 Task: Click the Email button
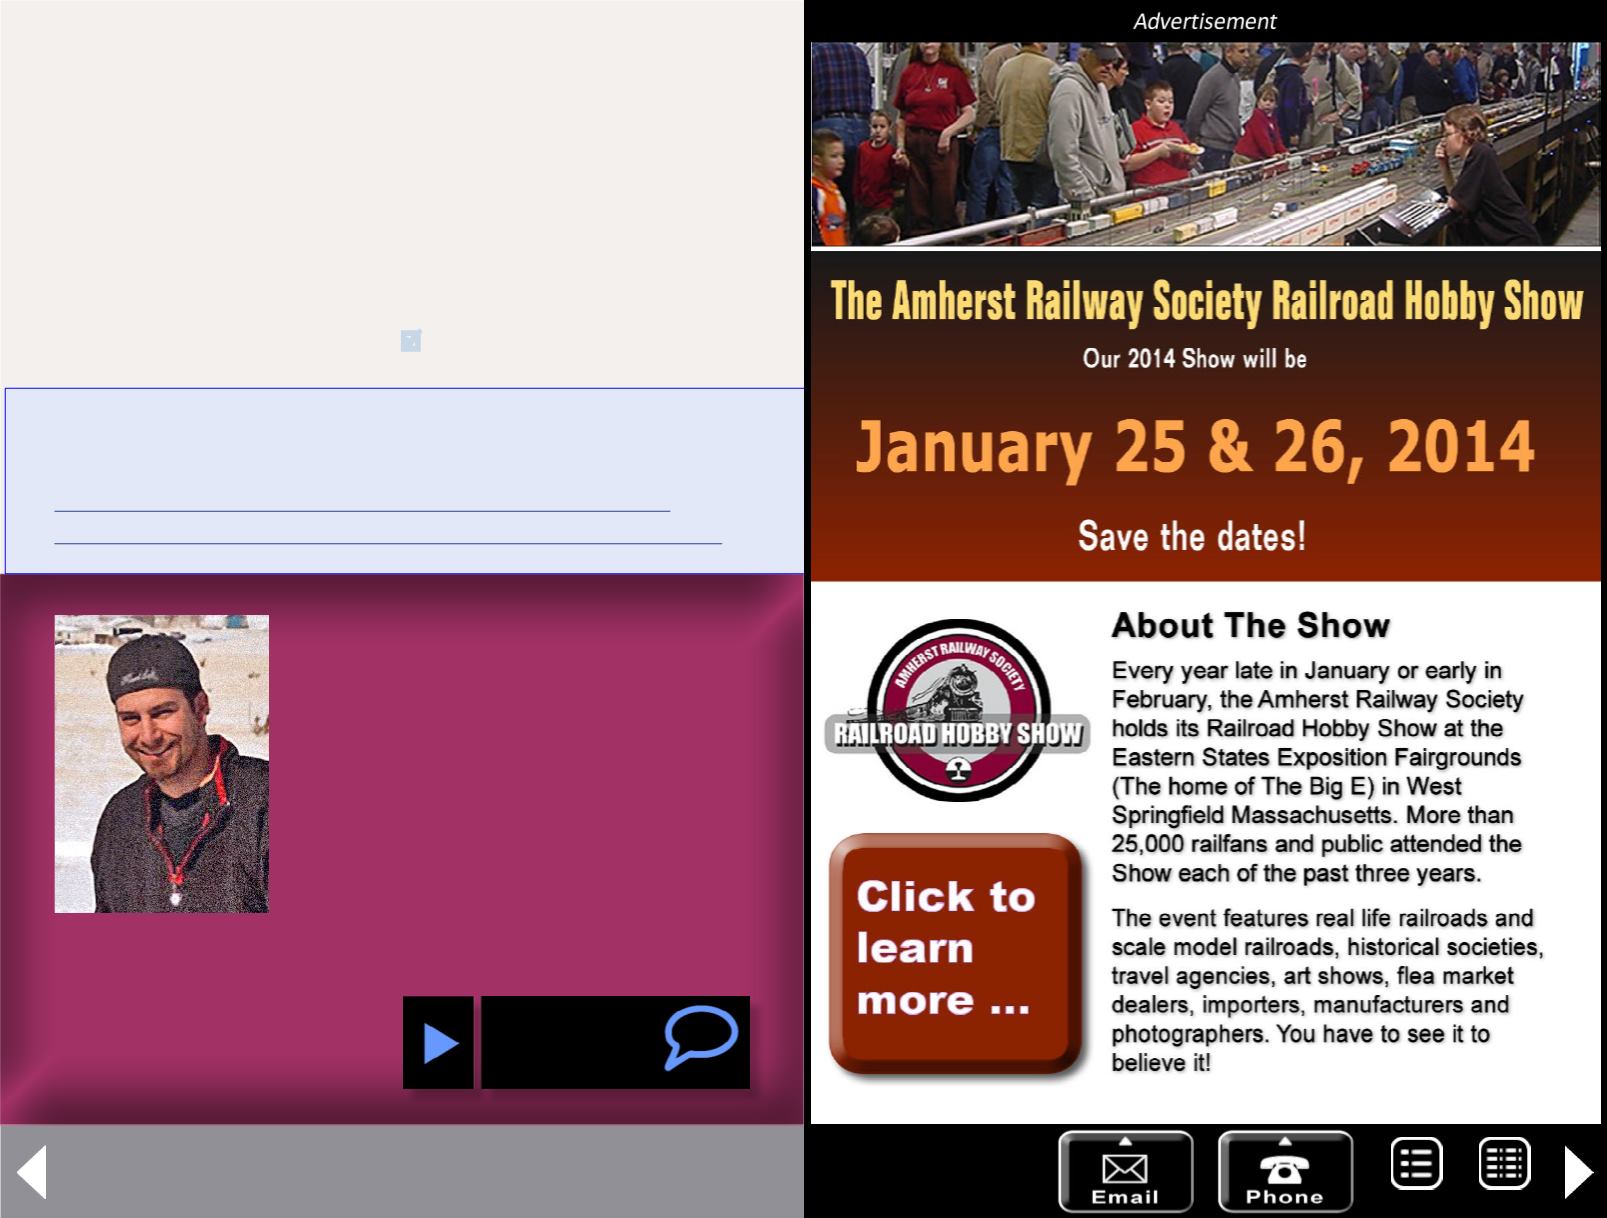pos(1125,1171)
